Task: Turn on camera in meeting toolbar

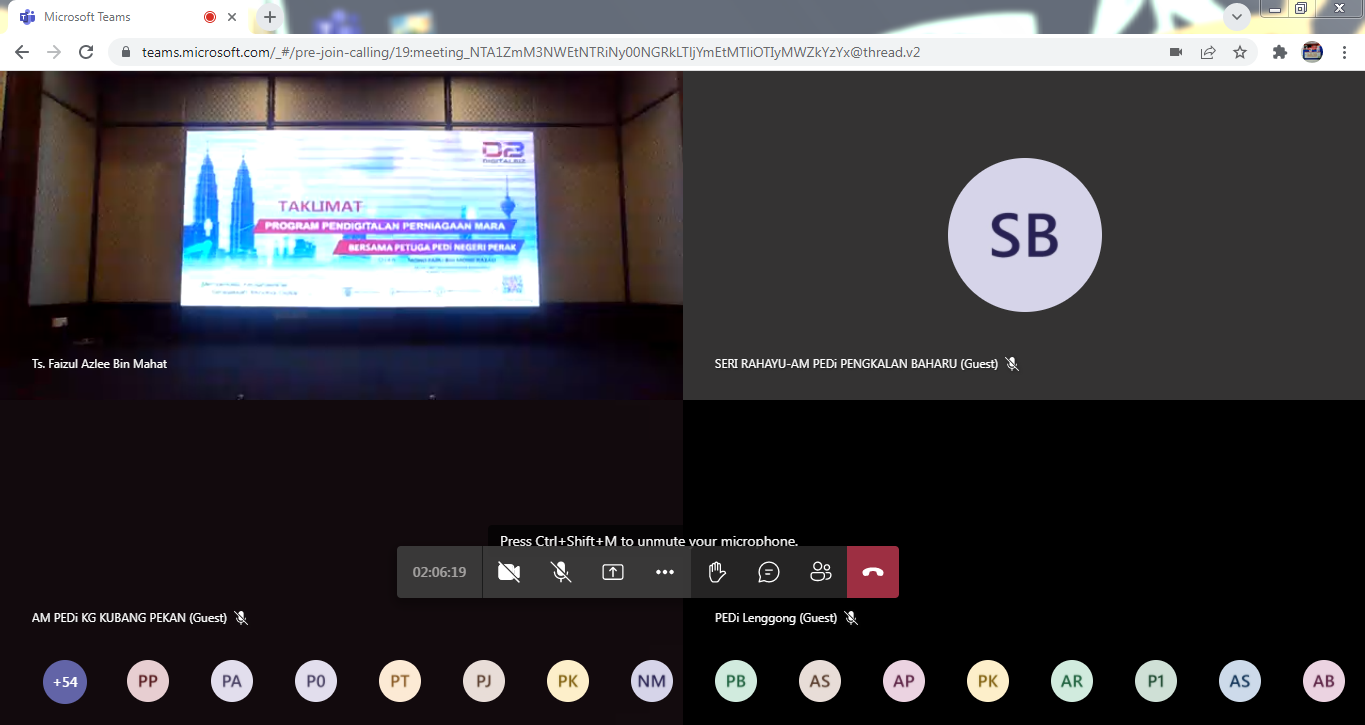Action: tap(509, 572)
